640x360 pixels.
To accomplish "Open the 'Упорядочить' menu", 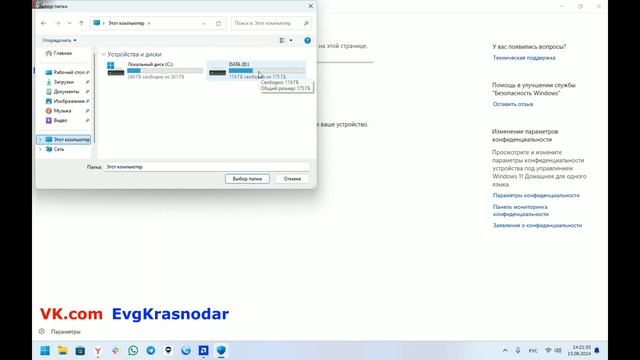I will coord(60,40).
